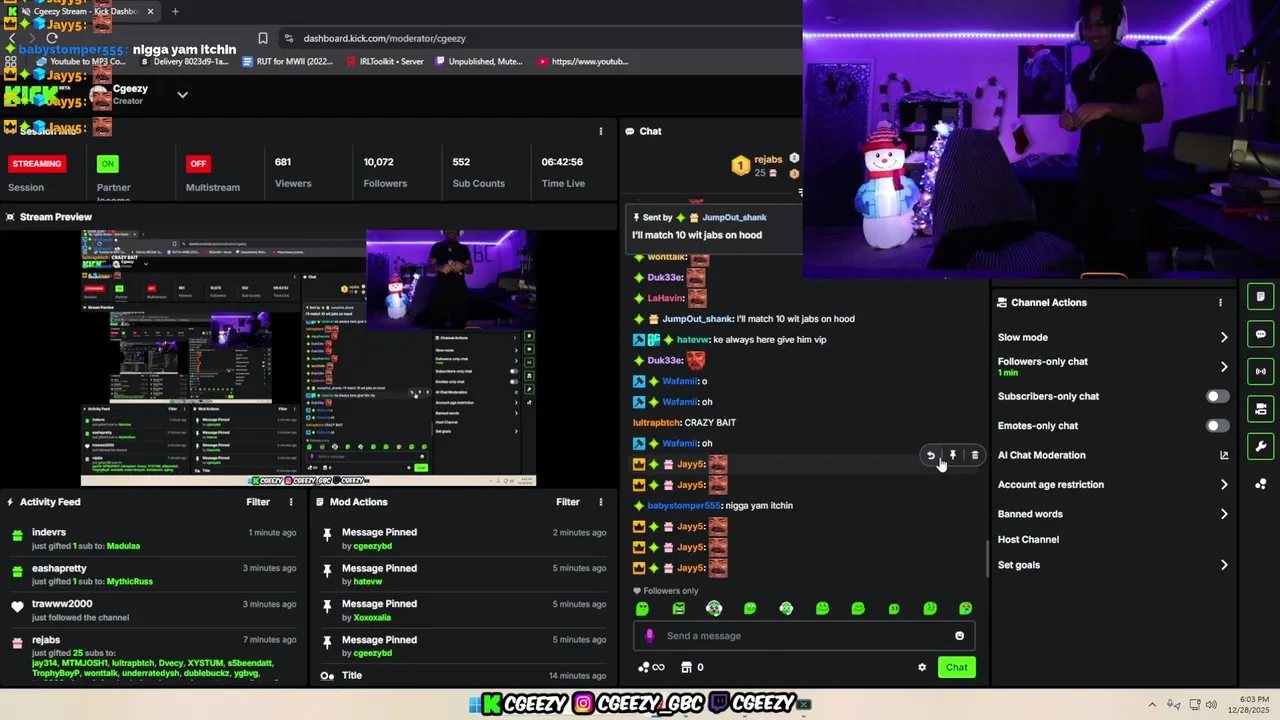Image resolution: width=1280 pixels, height=720 pixels.
Task: Toggle Partner Income ON indicator
Action: pyautogui.click(x=107, y=164)
